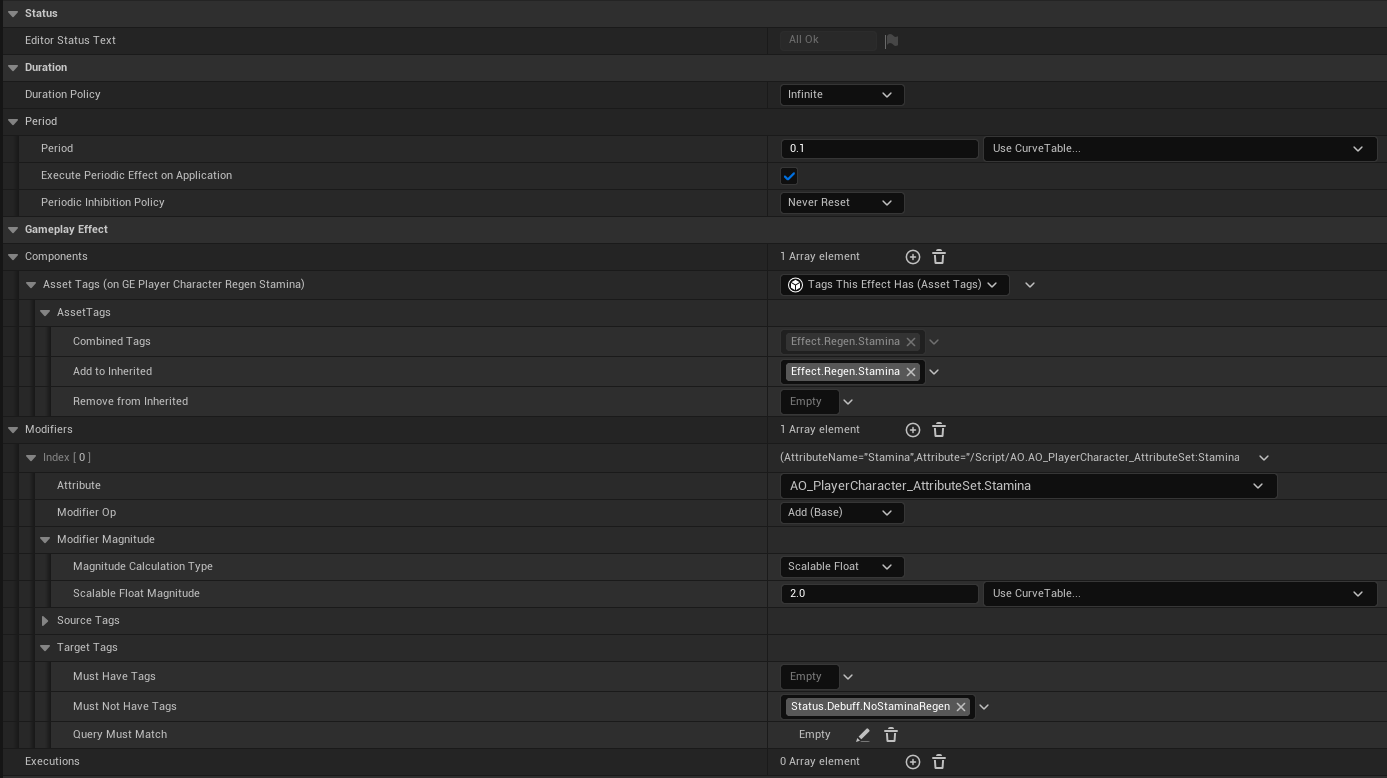Click the Must Have Tags Empty box
Viewport: 1387px width, 778px height.
click(809, 677)
